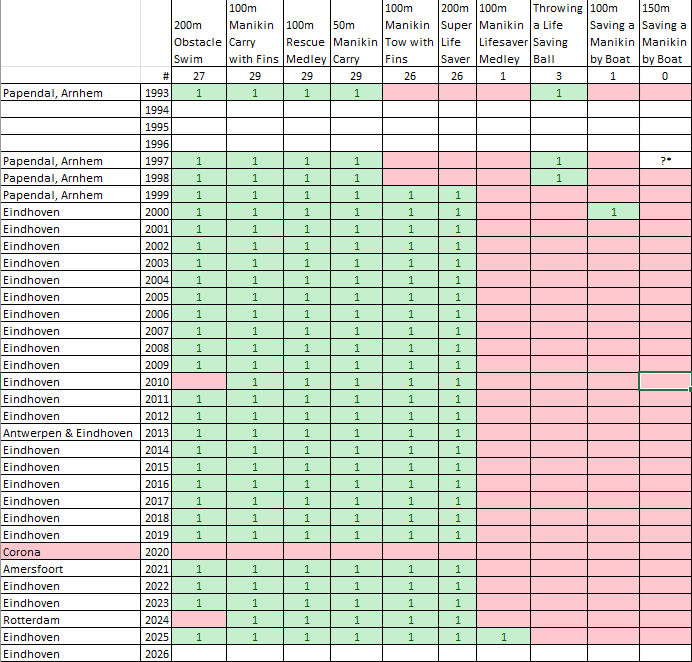Click the count cell showing 27
The height and width of the screenshot is (662, 692).
[199, 75]
